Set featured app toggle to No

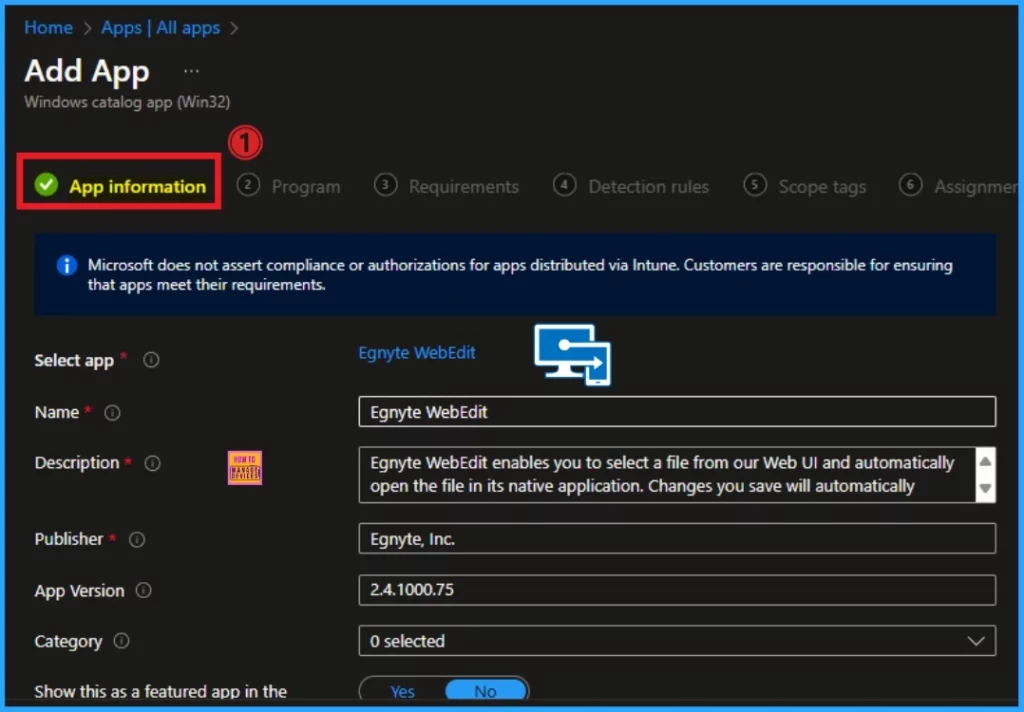(x=485, y=691)
